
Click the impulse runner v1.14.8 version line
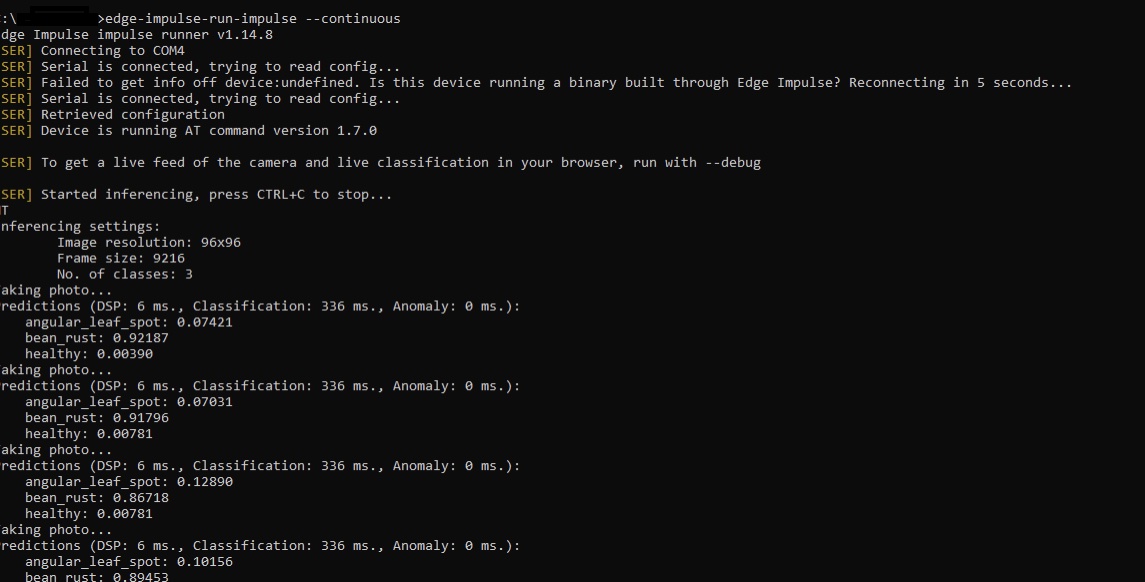click(137, 35)
